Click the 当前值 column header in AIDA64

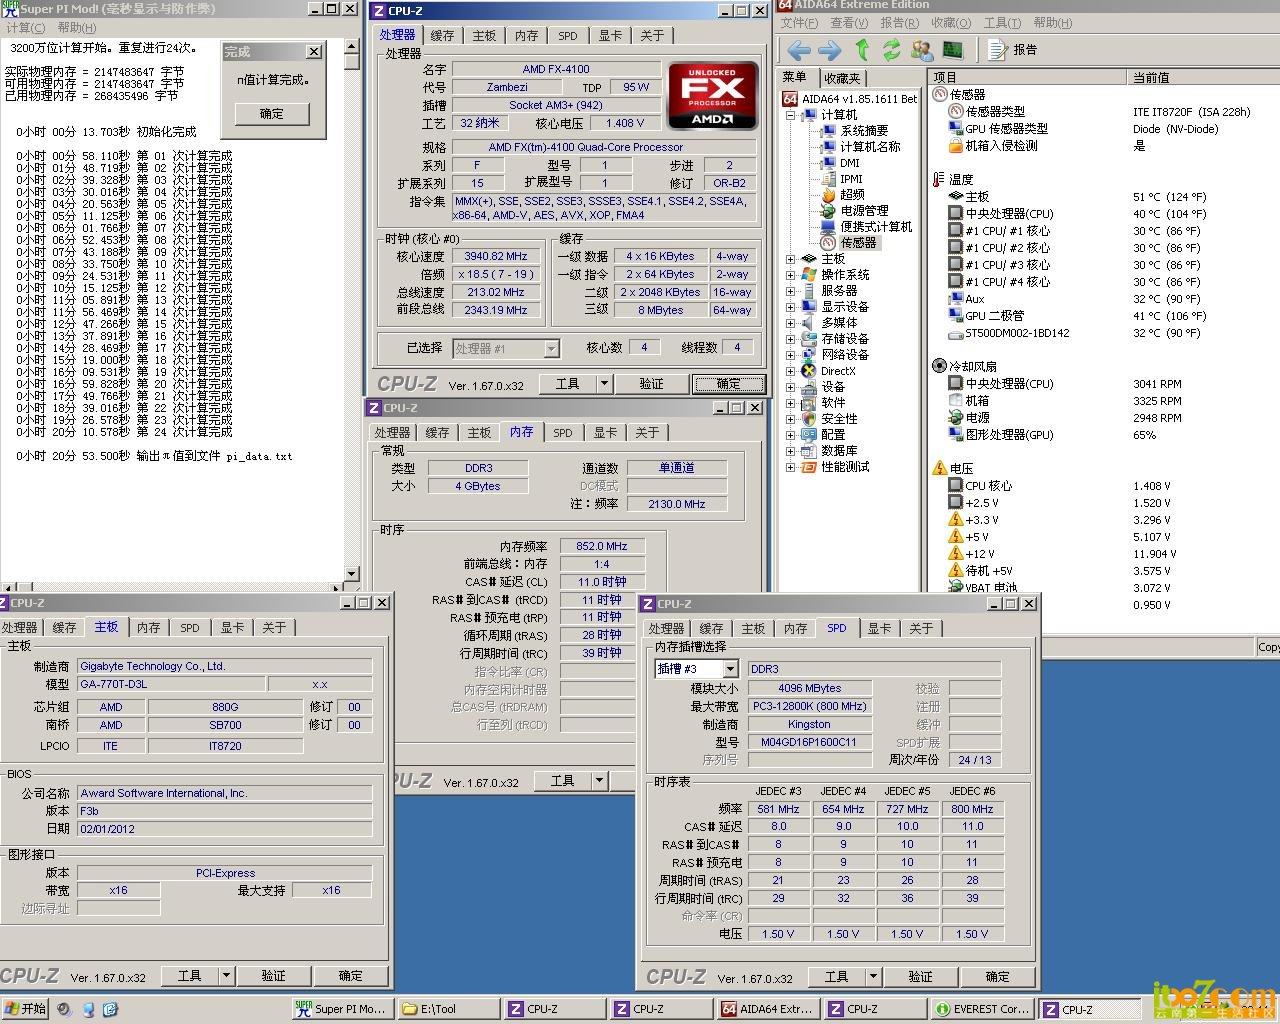tap(1204, 77)
